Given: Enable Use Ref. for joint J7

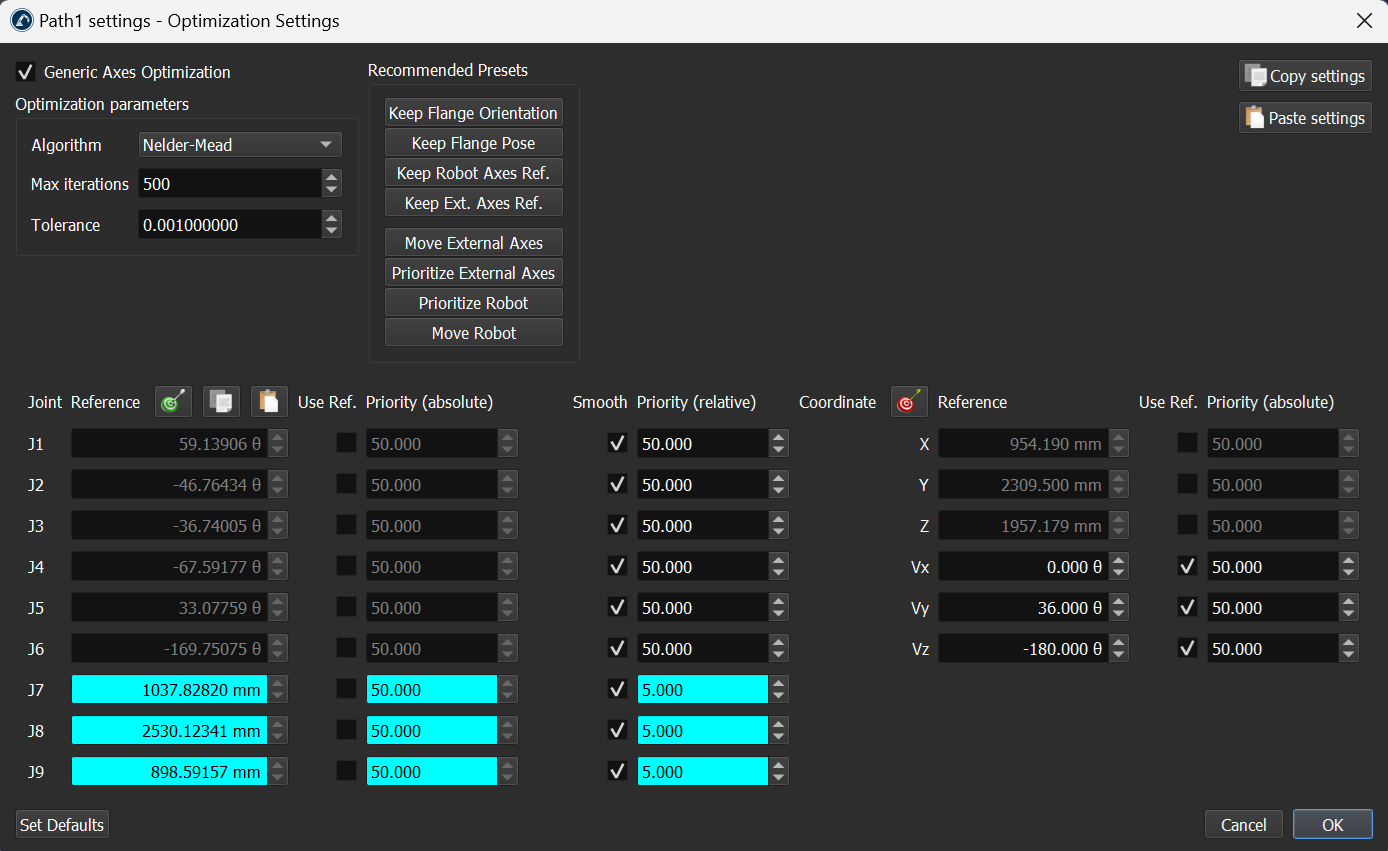Looking at the screenshot, I should (346, 689).
